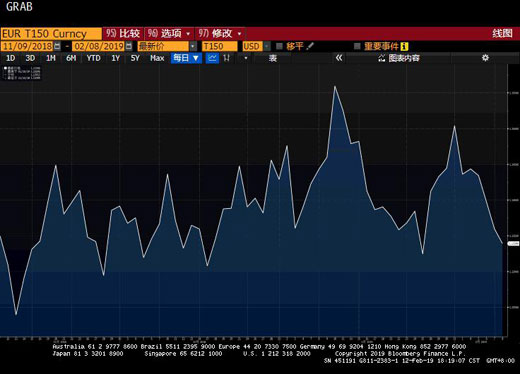This screenshot has height=374, width=520.
Task: Click the current price marker on axis
Action: point(513,244)
